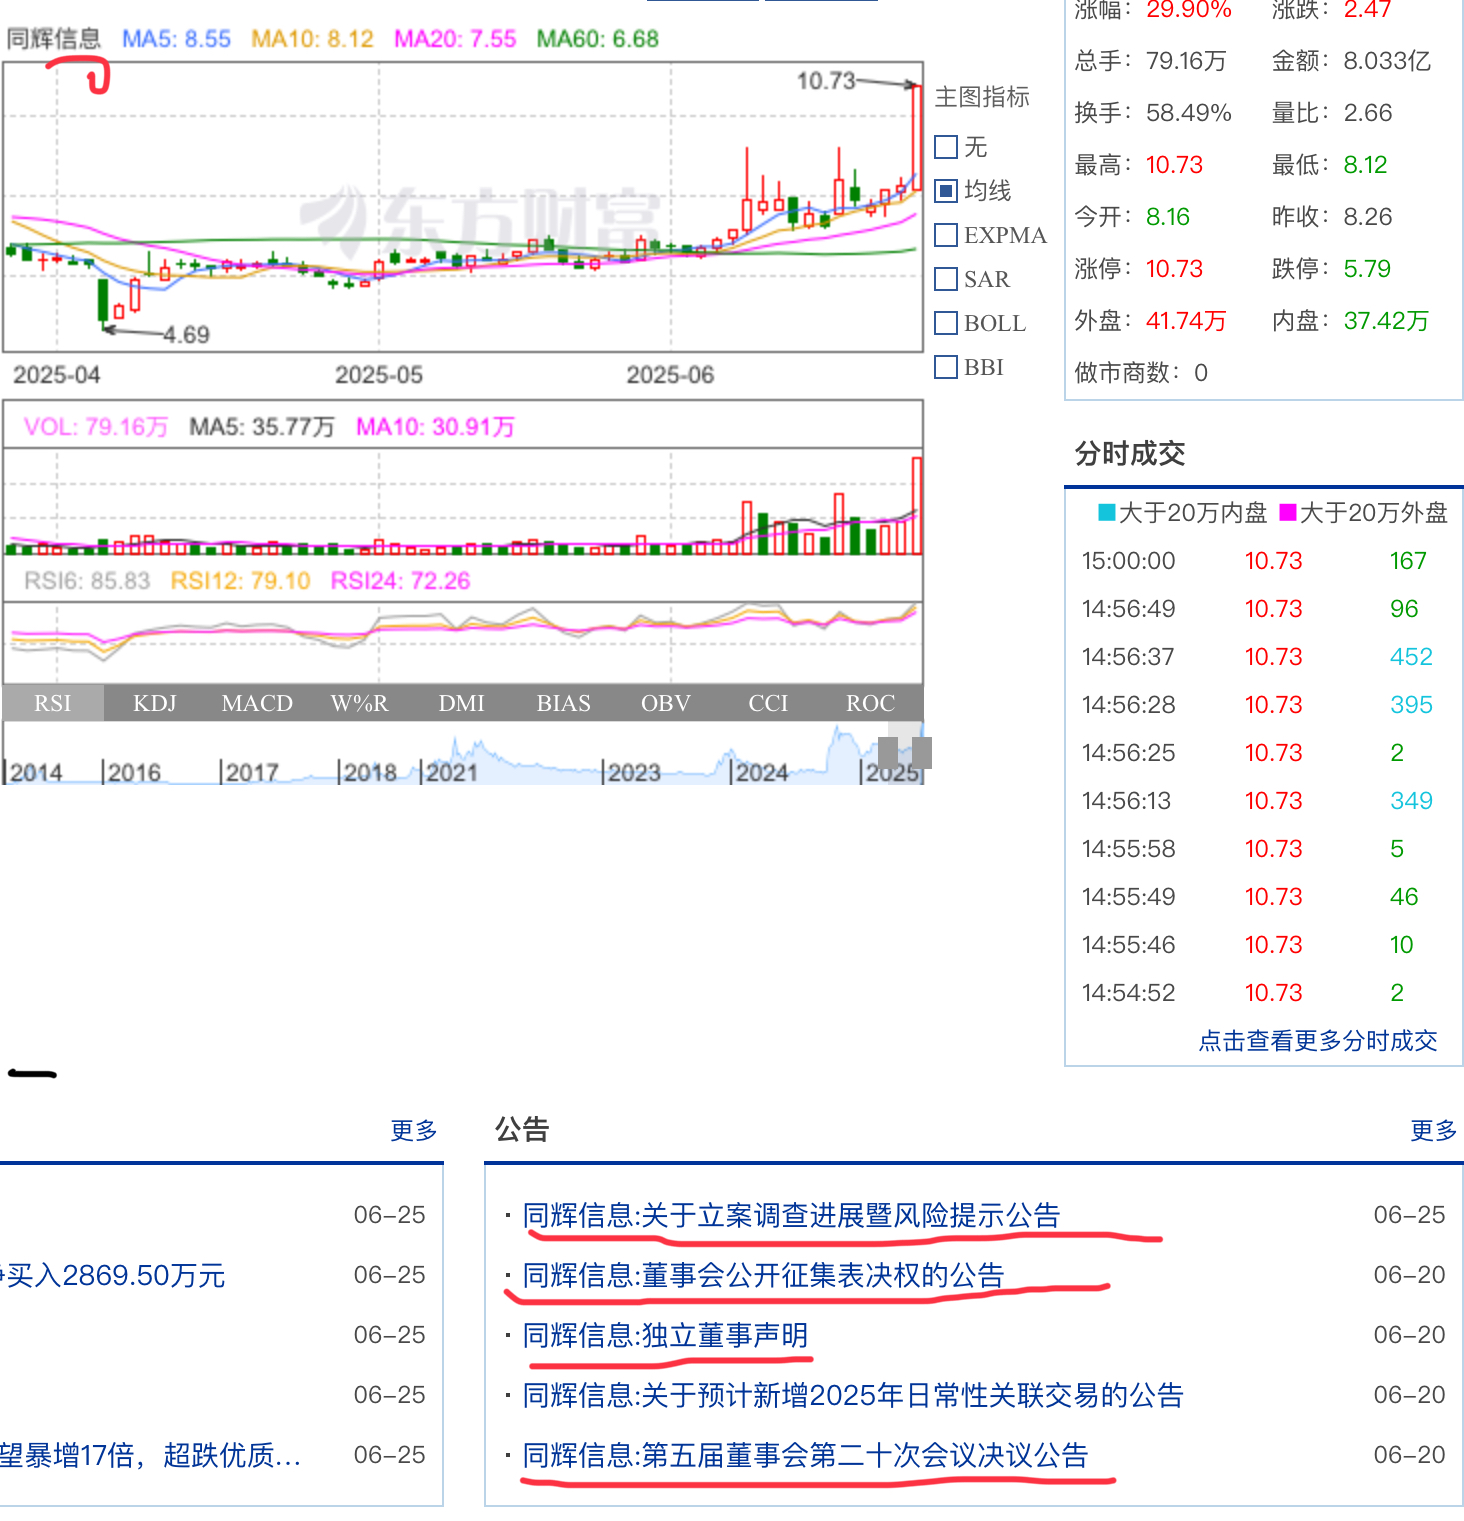Screen dimensions: 1464x1521
Task: Click the MA10: 8.12 legend label
Action: pos(312,39)
